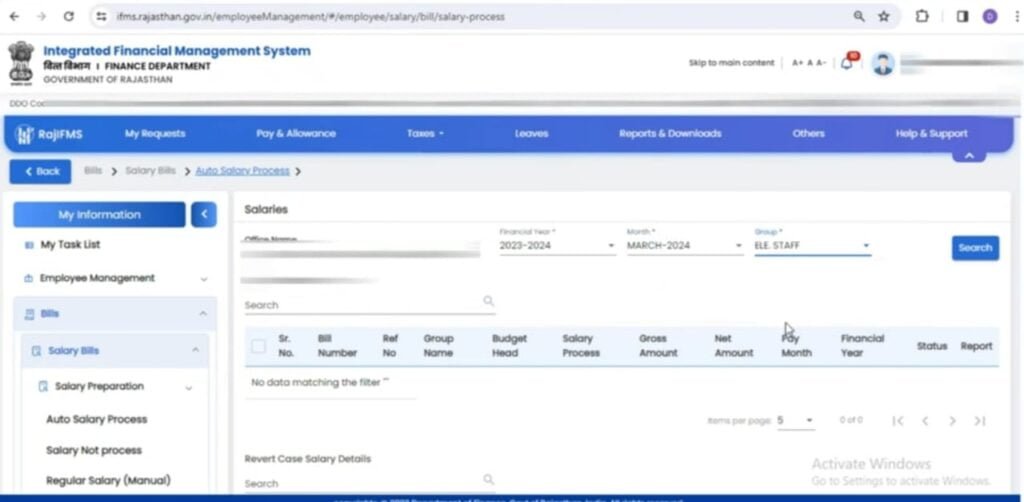Viewport: 1024px width, 502px height.
Task: Open the Financial Year dropdown
Action: pos(557,245)
